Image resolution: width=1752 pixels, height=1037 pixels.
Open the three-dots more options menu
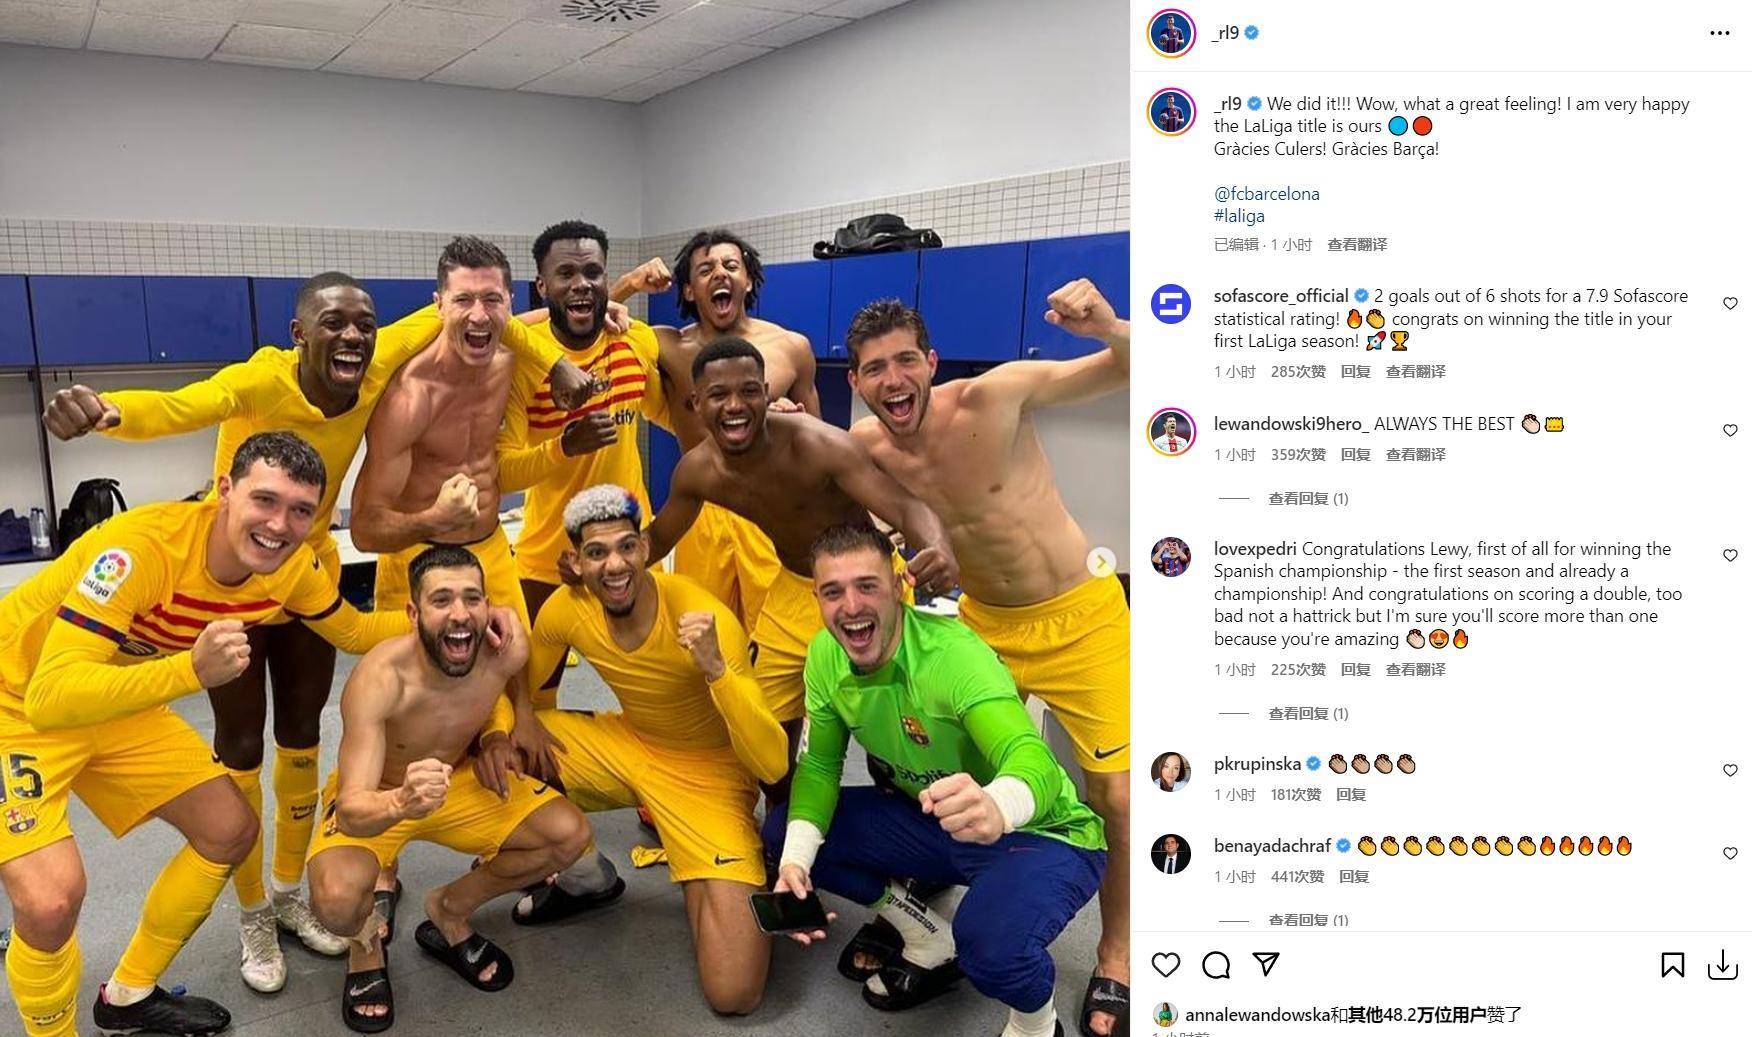[x=1720, y=33]
